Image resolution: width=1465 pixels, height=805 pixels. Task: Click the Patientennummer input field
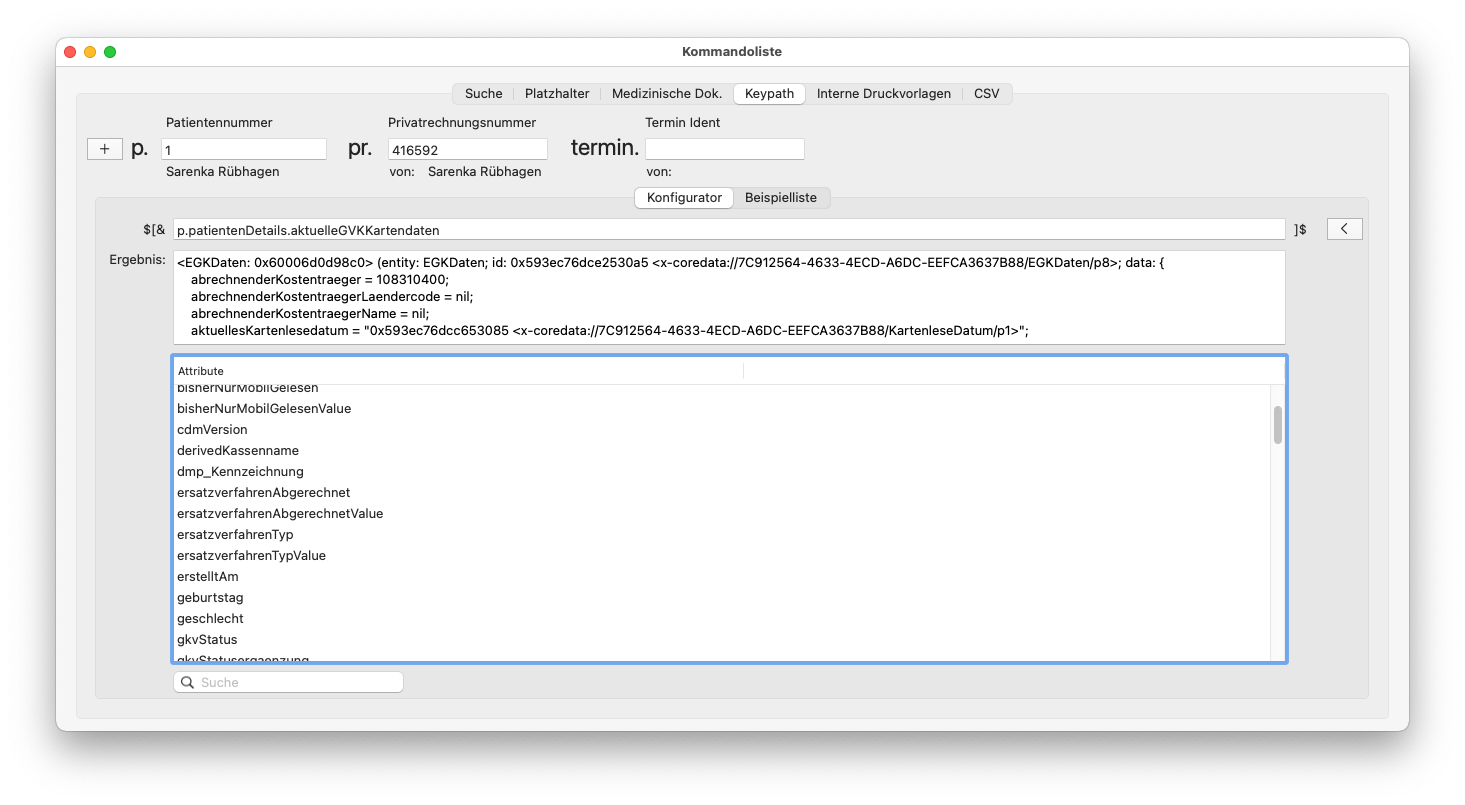coord(244,149)
